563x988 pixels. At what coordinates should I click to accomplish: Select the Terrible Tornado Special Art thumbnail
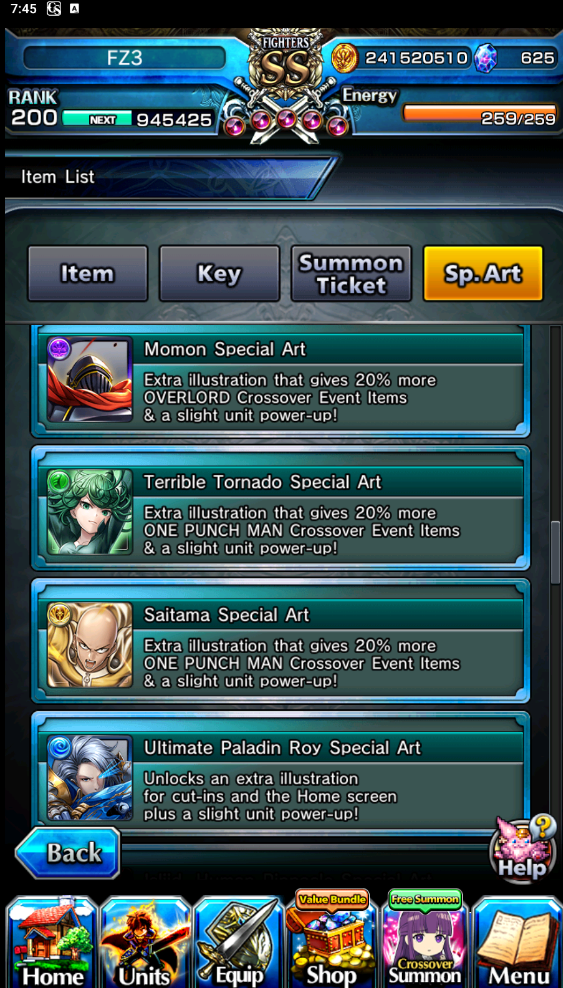(x=89, y=512)
